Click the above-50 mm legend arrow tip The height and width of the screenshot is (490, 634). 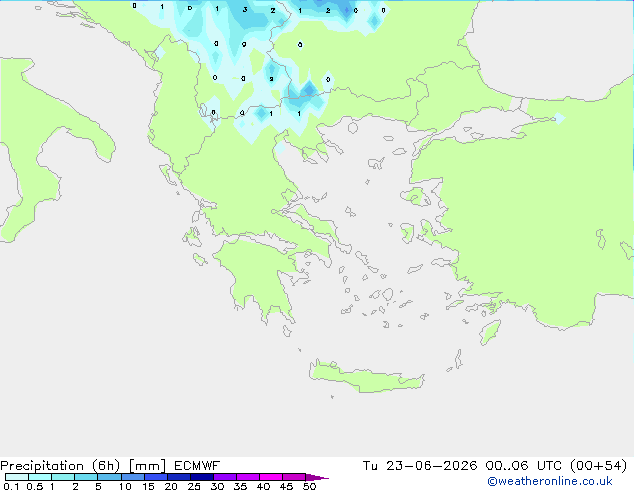tap(317, 477)
